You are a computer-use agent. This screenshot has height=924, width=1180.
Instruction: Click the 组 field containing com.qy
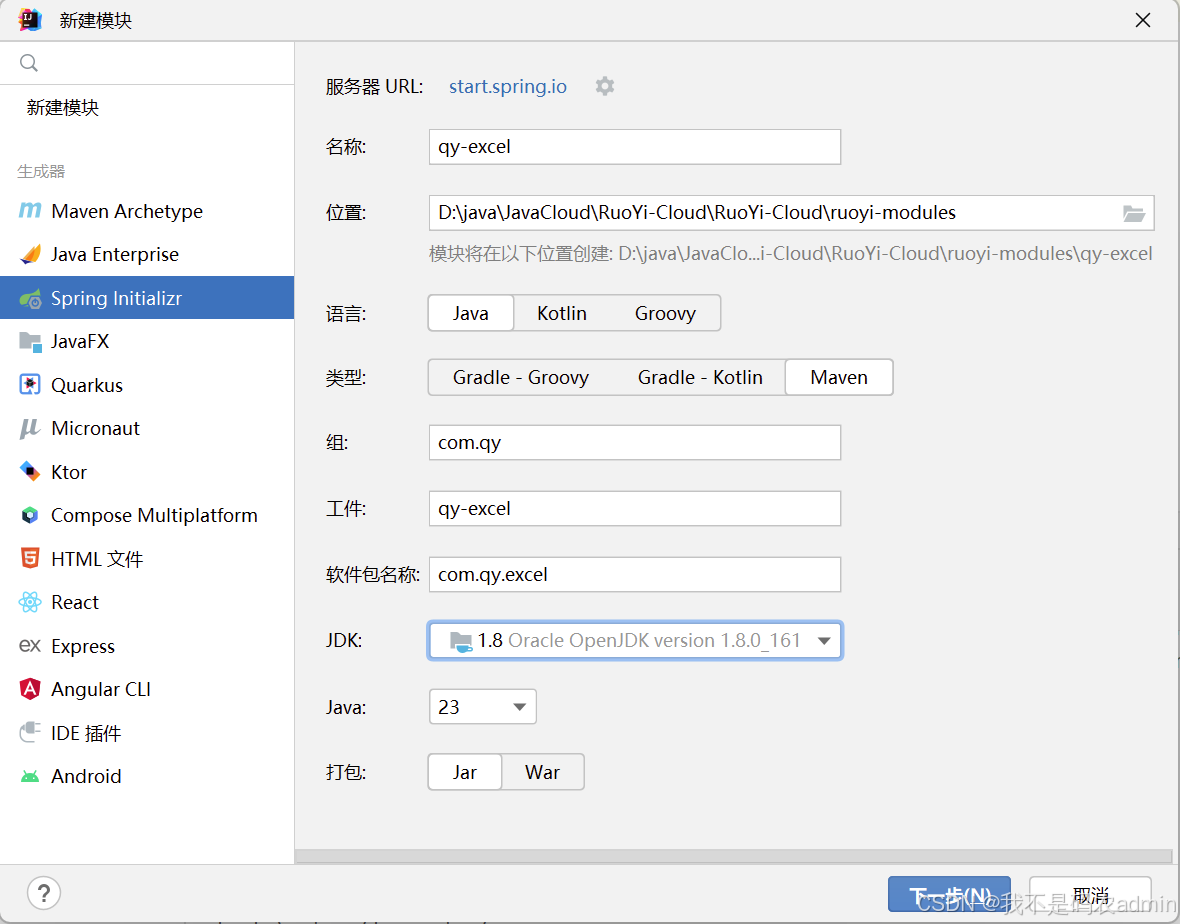point(635,442)
